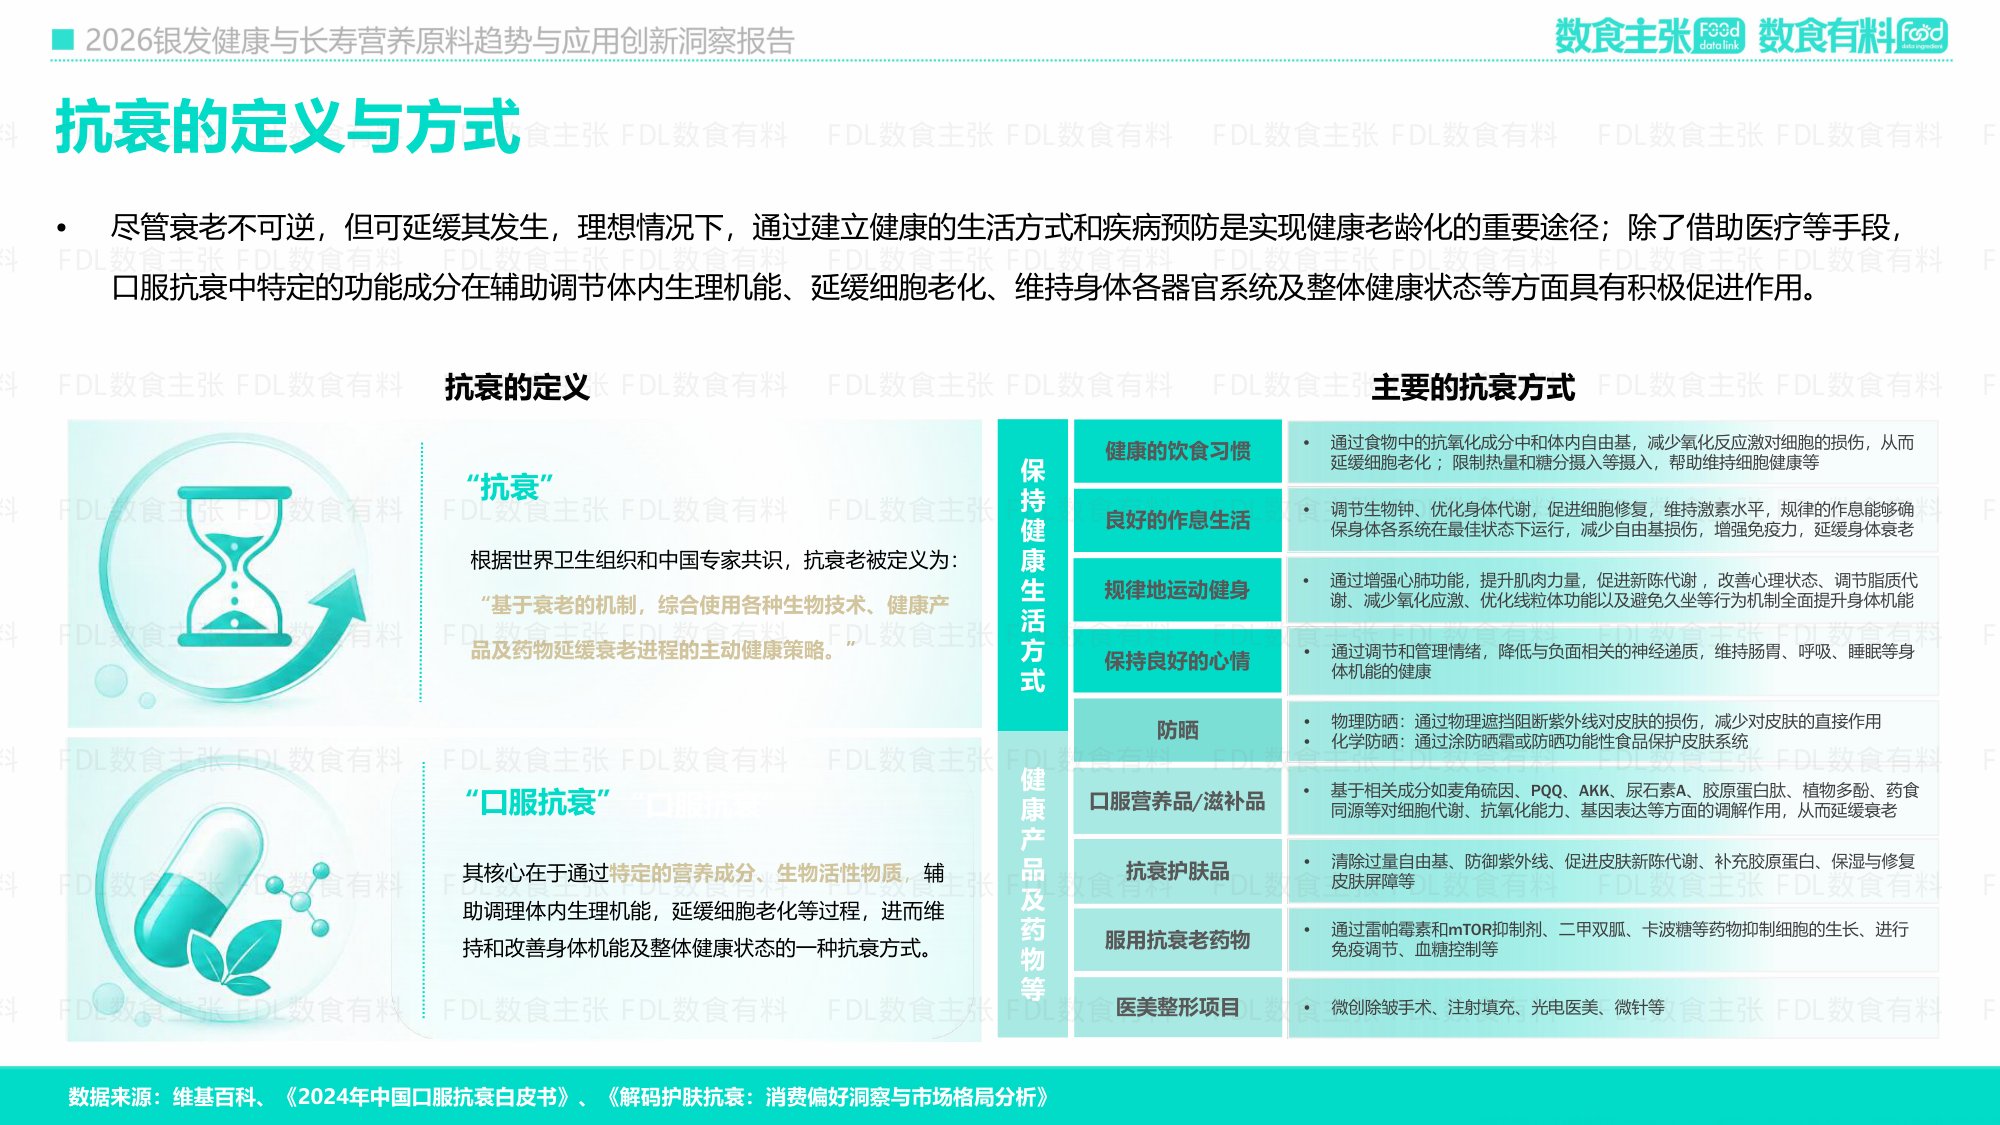Click the 数食有料 food logo
This screenshot has height=1125, width=2000.
(x=1853, y=36)
